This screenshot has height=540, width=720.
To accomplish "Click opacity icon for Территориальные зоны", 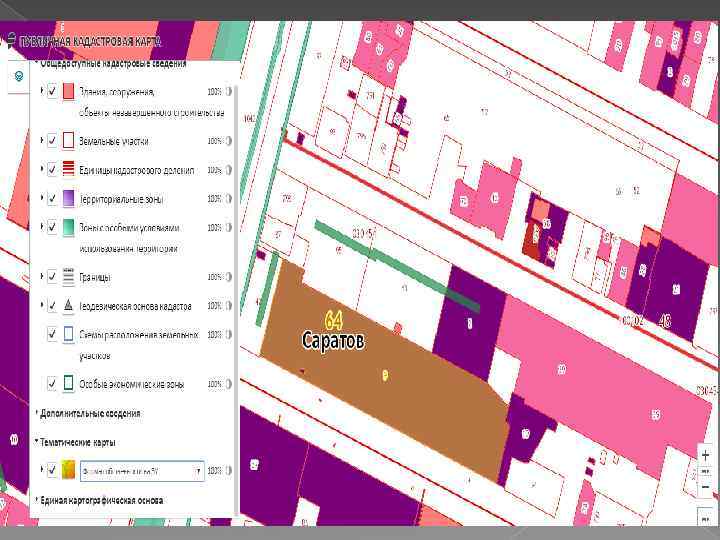I will coord(229,199).
